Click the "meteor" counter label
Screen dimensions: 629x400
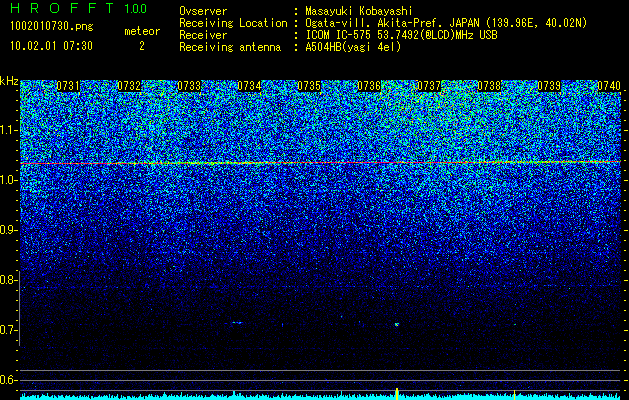[x=142, y=31]
